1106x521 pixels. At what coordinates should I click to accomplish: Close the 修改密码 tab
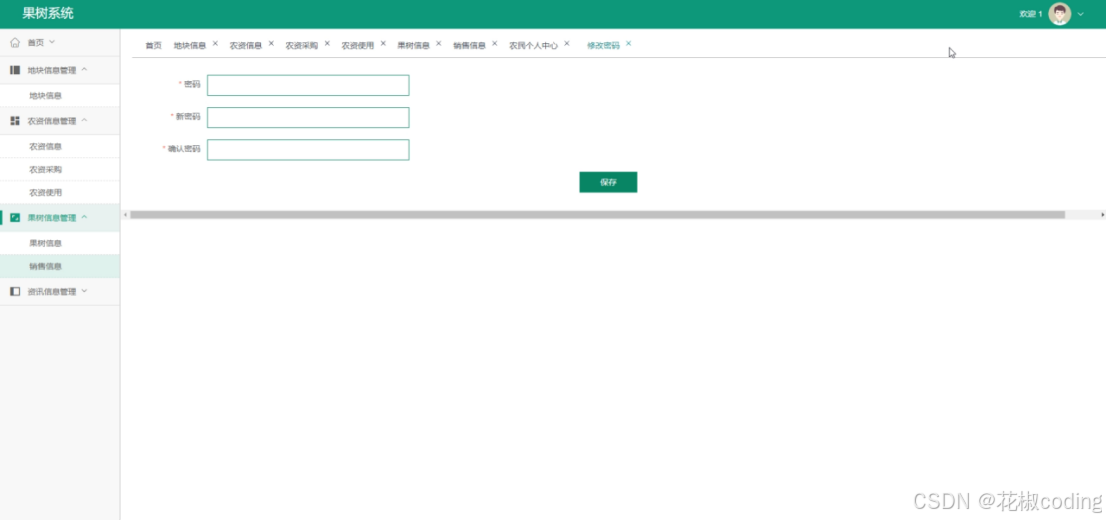(x=628, y=44)
